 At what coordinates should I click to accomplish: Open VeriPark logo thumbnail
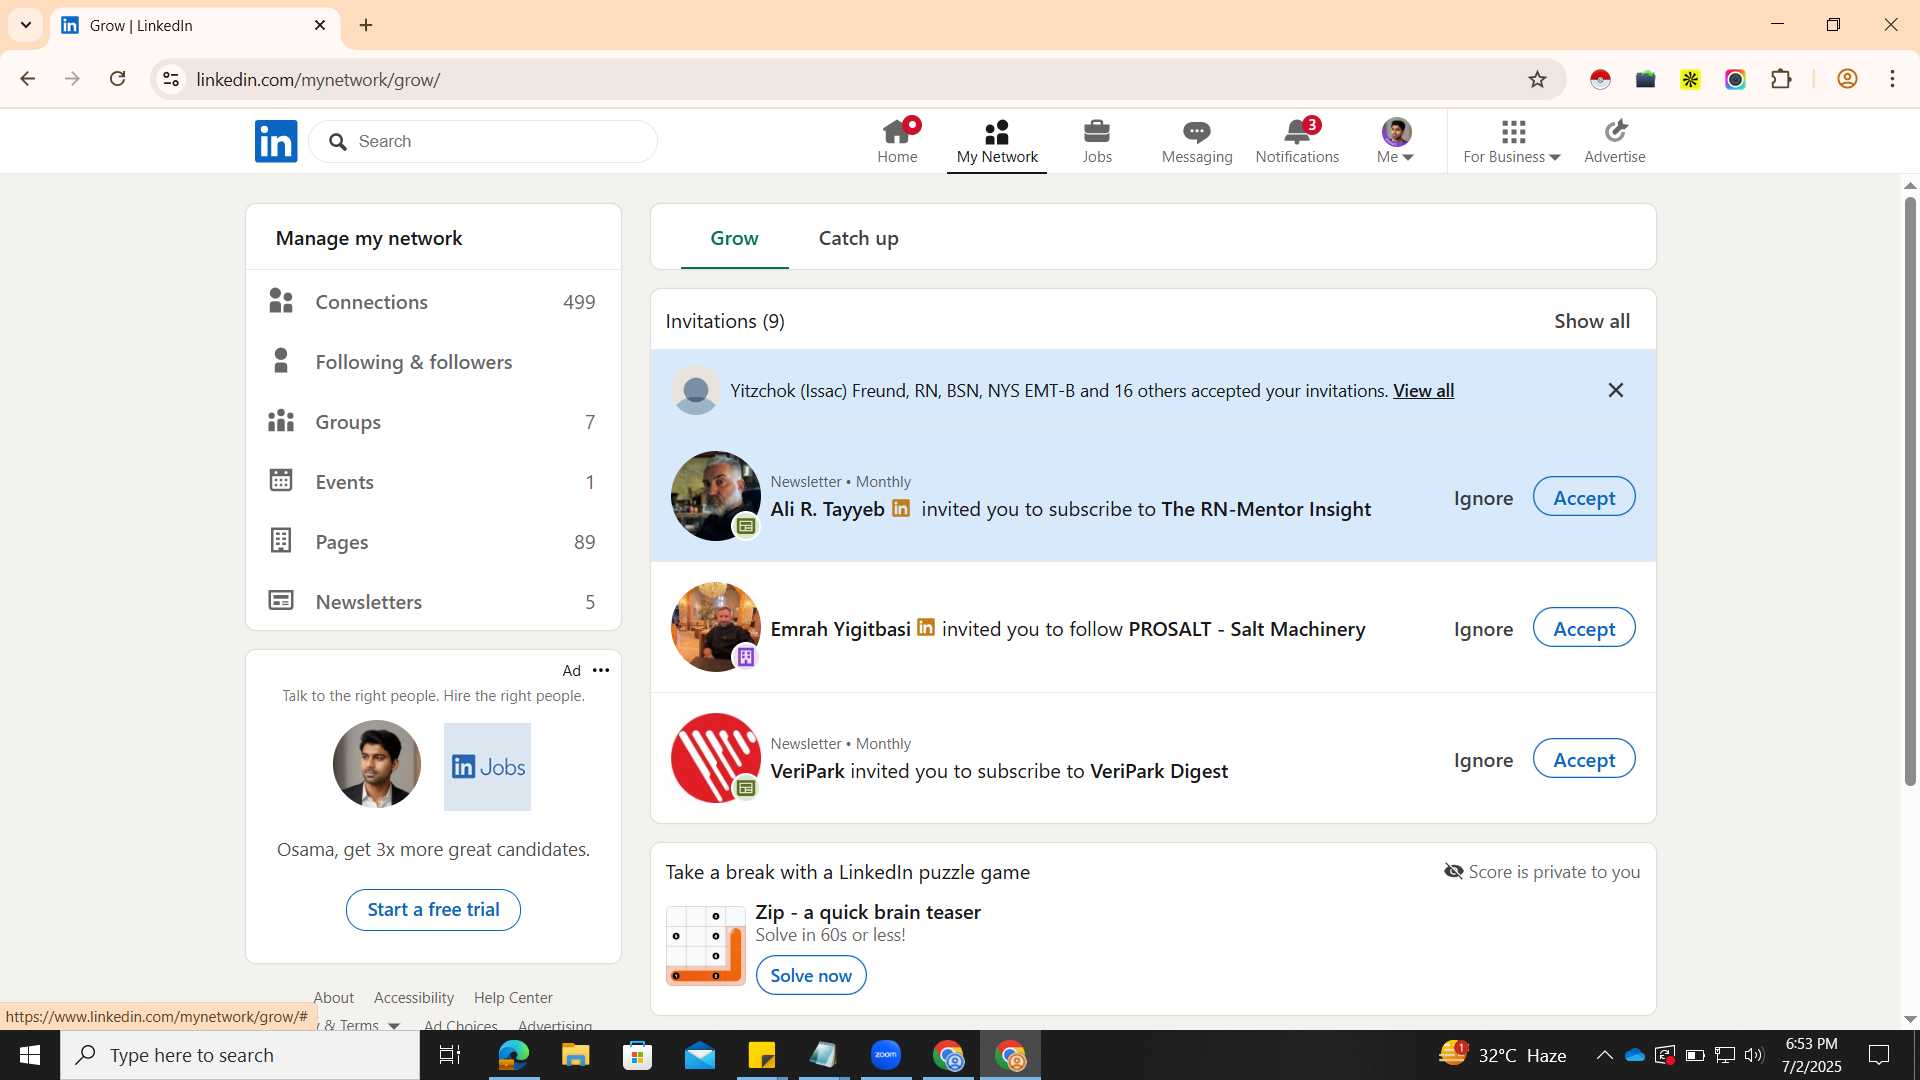click(x=715, y=758)
